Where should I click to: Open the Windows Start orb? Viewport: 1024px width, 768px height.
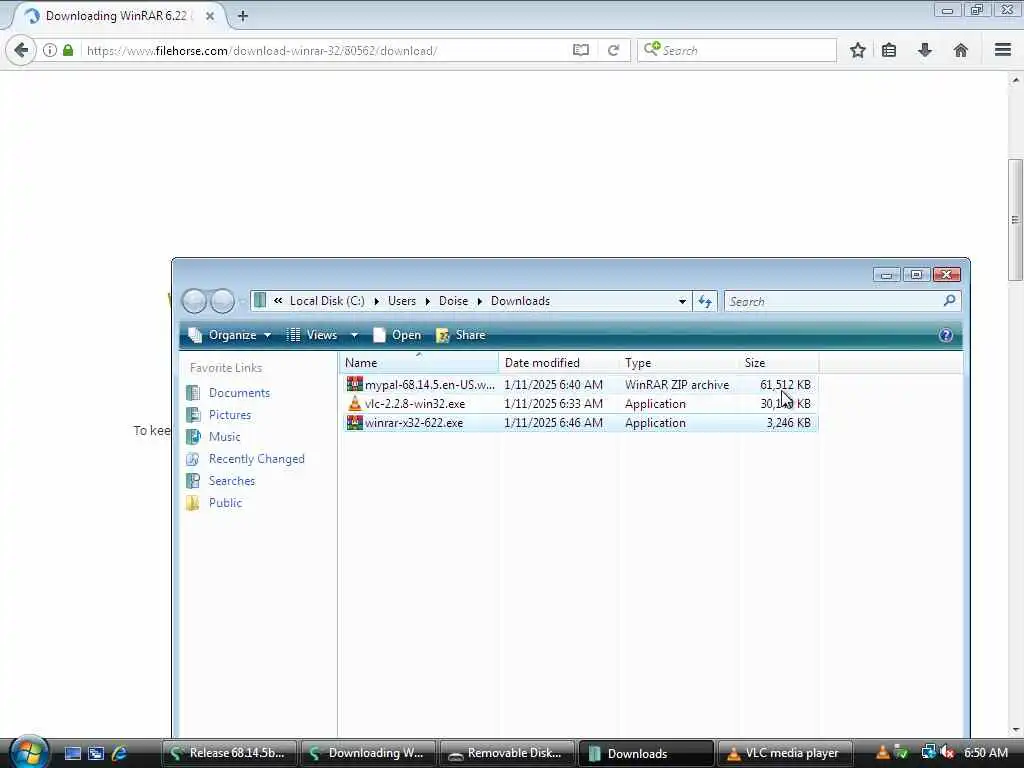(28, 753)
